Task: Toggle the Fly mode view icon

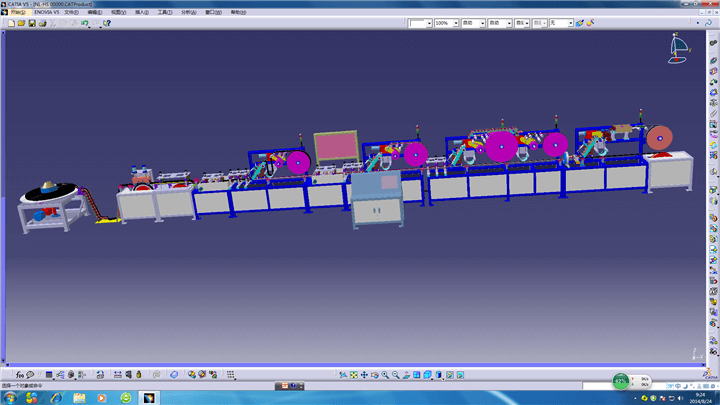Action: pyautogui.click(x=342, y=374)
